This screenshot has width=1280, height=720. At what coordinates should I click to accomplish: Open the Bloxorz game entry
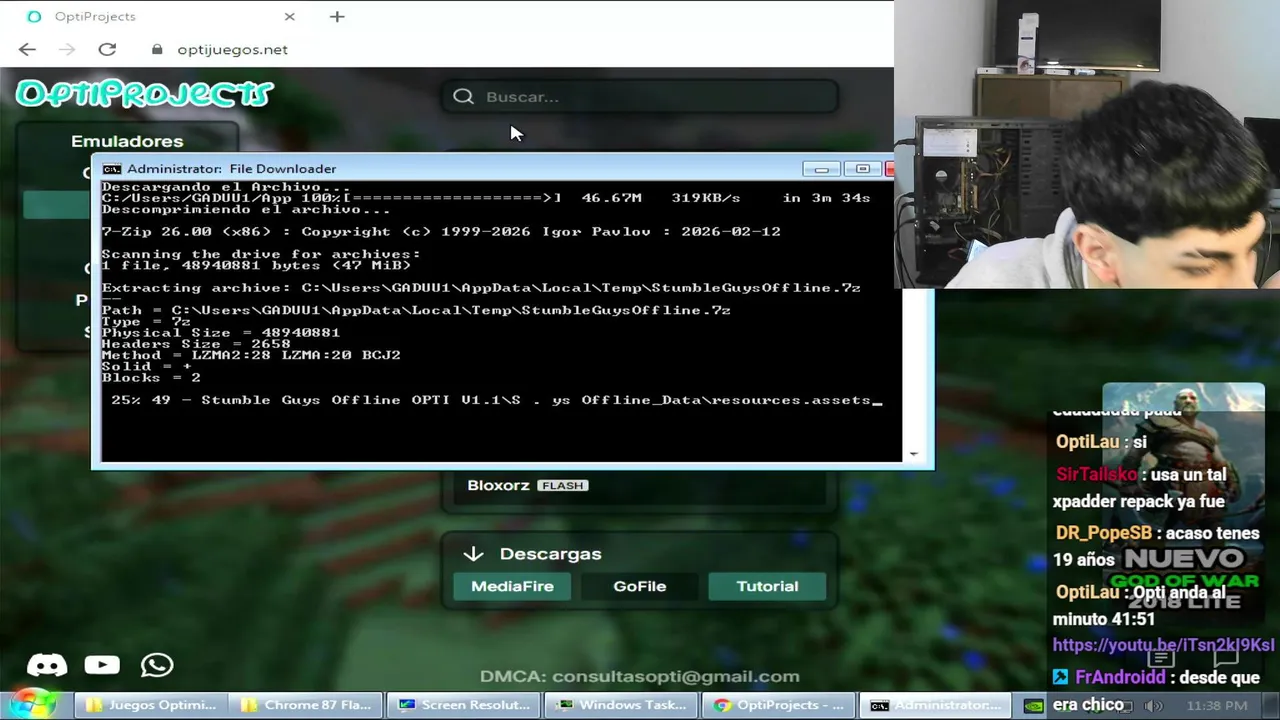(498, 485)
